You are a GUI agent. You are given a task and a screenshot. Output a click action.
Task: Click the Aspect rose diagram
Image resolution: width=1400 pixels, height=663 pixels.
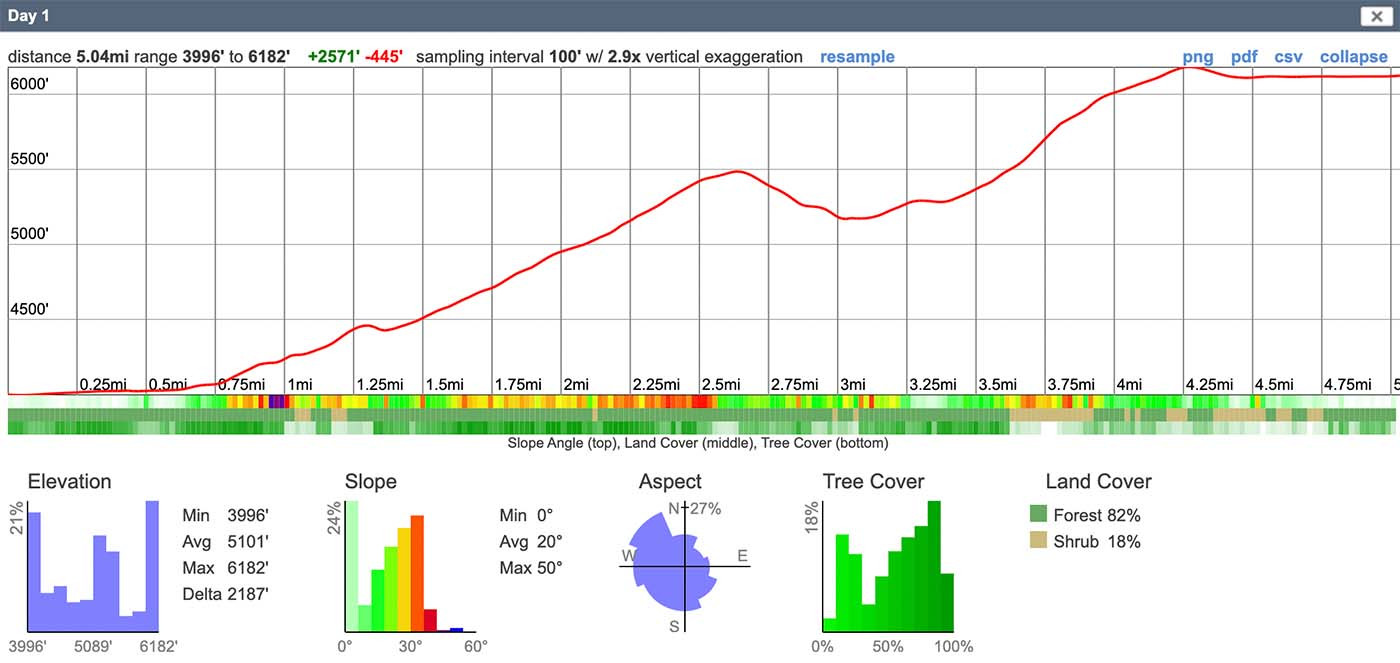(x=683, y=563)
